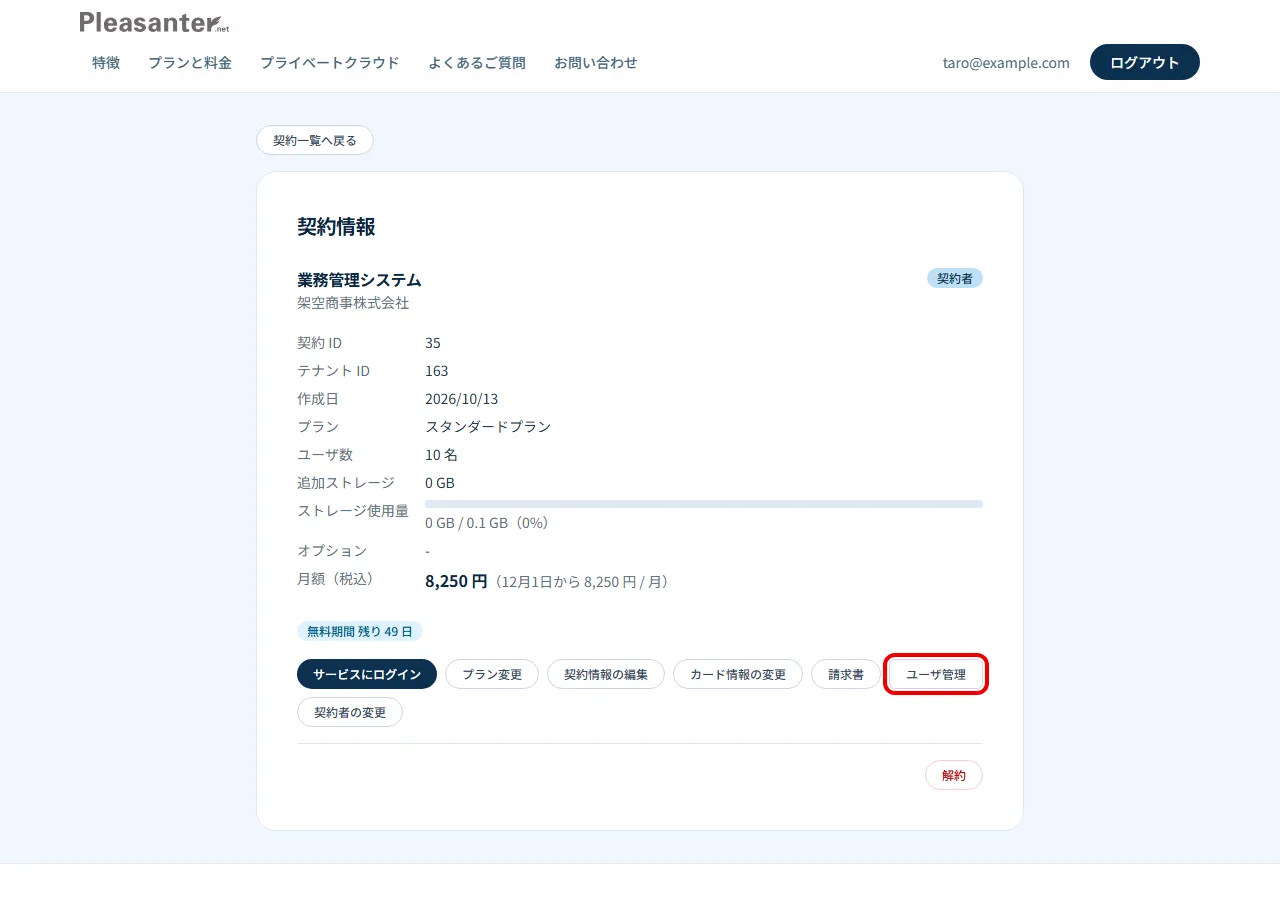Click the 無料期間 残り 49 日 badge
The height and width of the screenshot is (900, 1280).
tap(360, 631)
